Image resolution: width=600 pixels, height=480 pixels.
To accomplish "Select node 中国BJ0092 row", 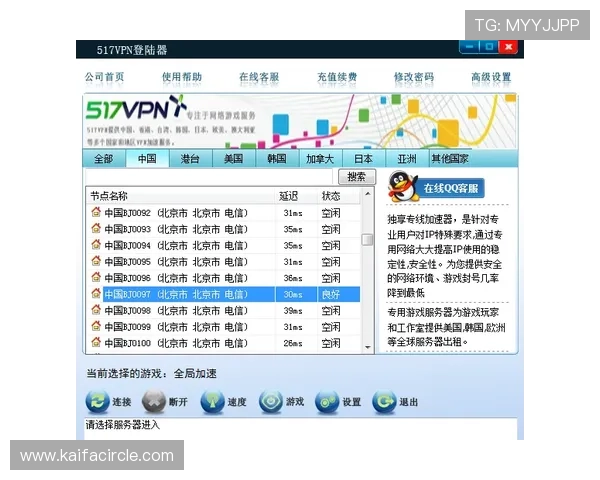I will tap(224, 213).
